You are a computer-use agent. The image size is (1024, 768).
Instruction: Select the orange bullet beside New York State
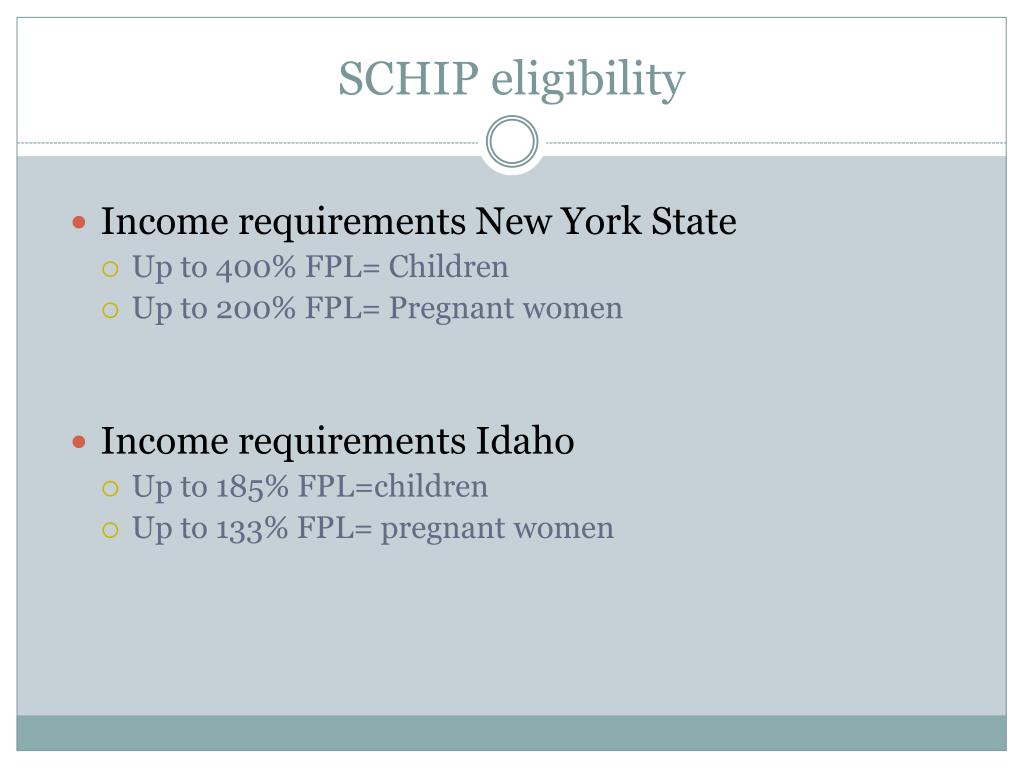(x=79, y=223)
